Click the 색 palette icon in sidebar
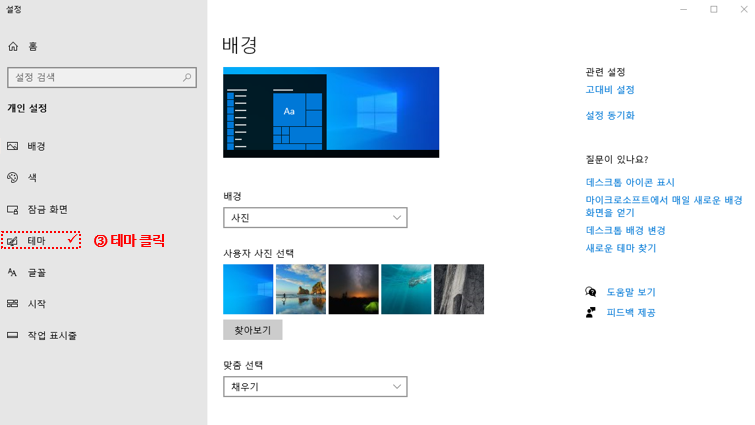Viewport: 755px width, 425px height. pos(13,178)
